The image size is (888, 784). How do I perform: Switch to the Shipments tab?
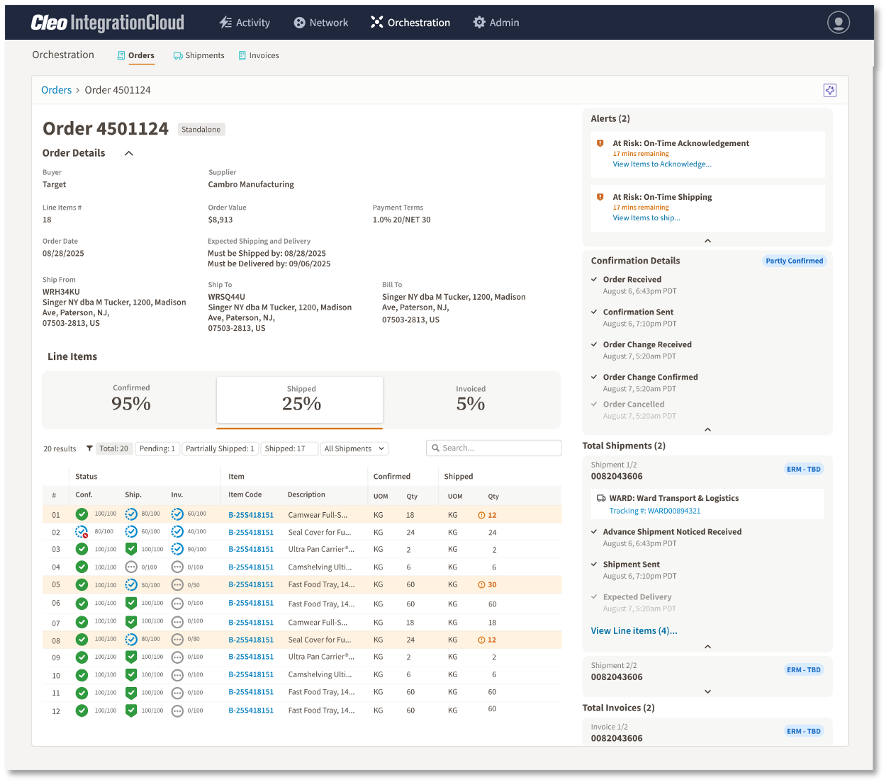[x=199, y=56]
